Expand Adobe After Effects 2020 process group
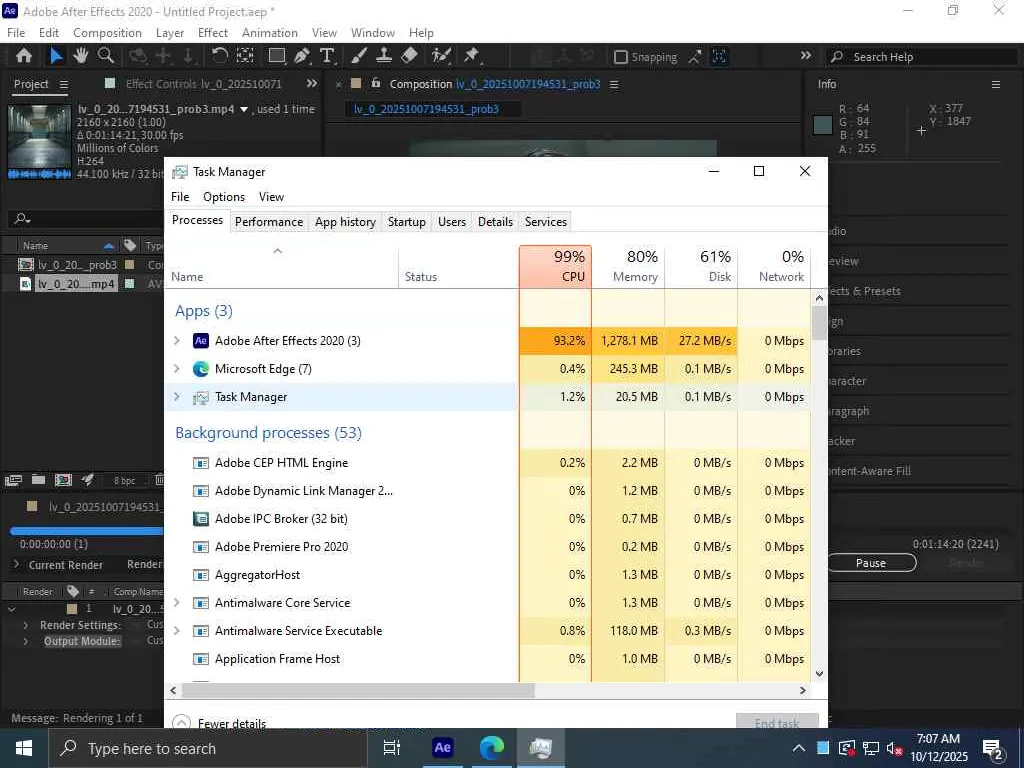This screenshot has width=1024, height=768. [176, 340]
